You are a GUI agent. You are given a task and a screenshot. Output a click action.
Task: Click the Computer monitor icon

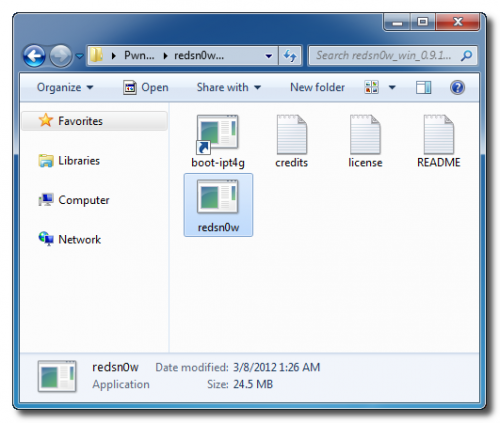click(x=46, y=200)
